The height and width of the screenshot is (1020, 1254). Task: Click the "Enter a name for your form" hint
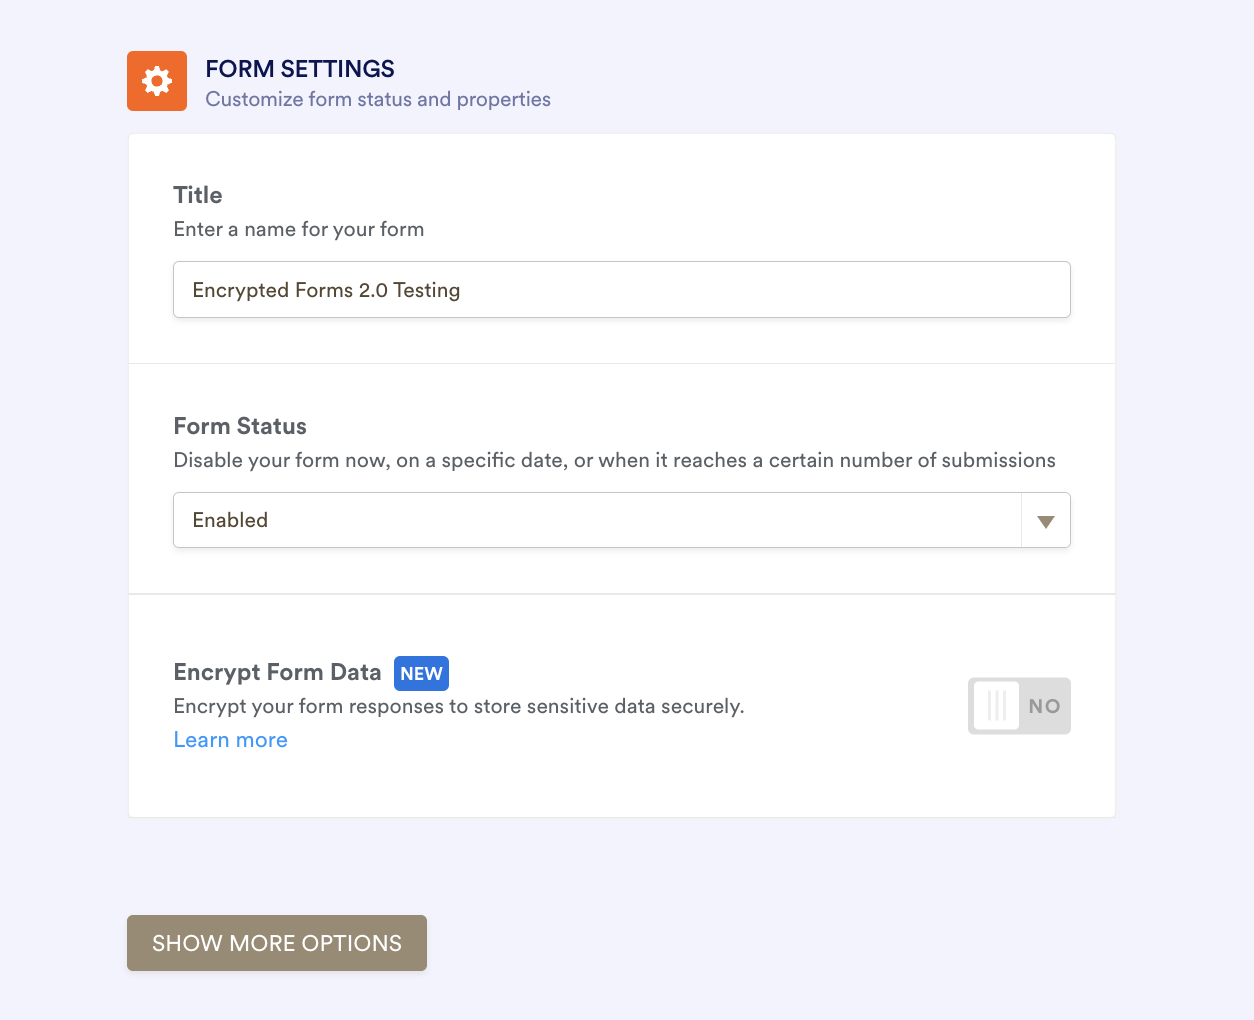click(299, 229)
